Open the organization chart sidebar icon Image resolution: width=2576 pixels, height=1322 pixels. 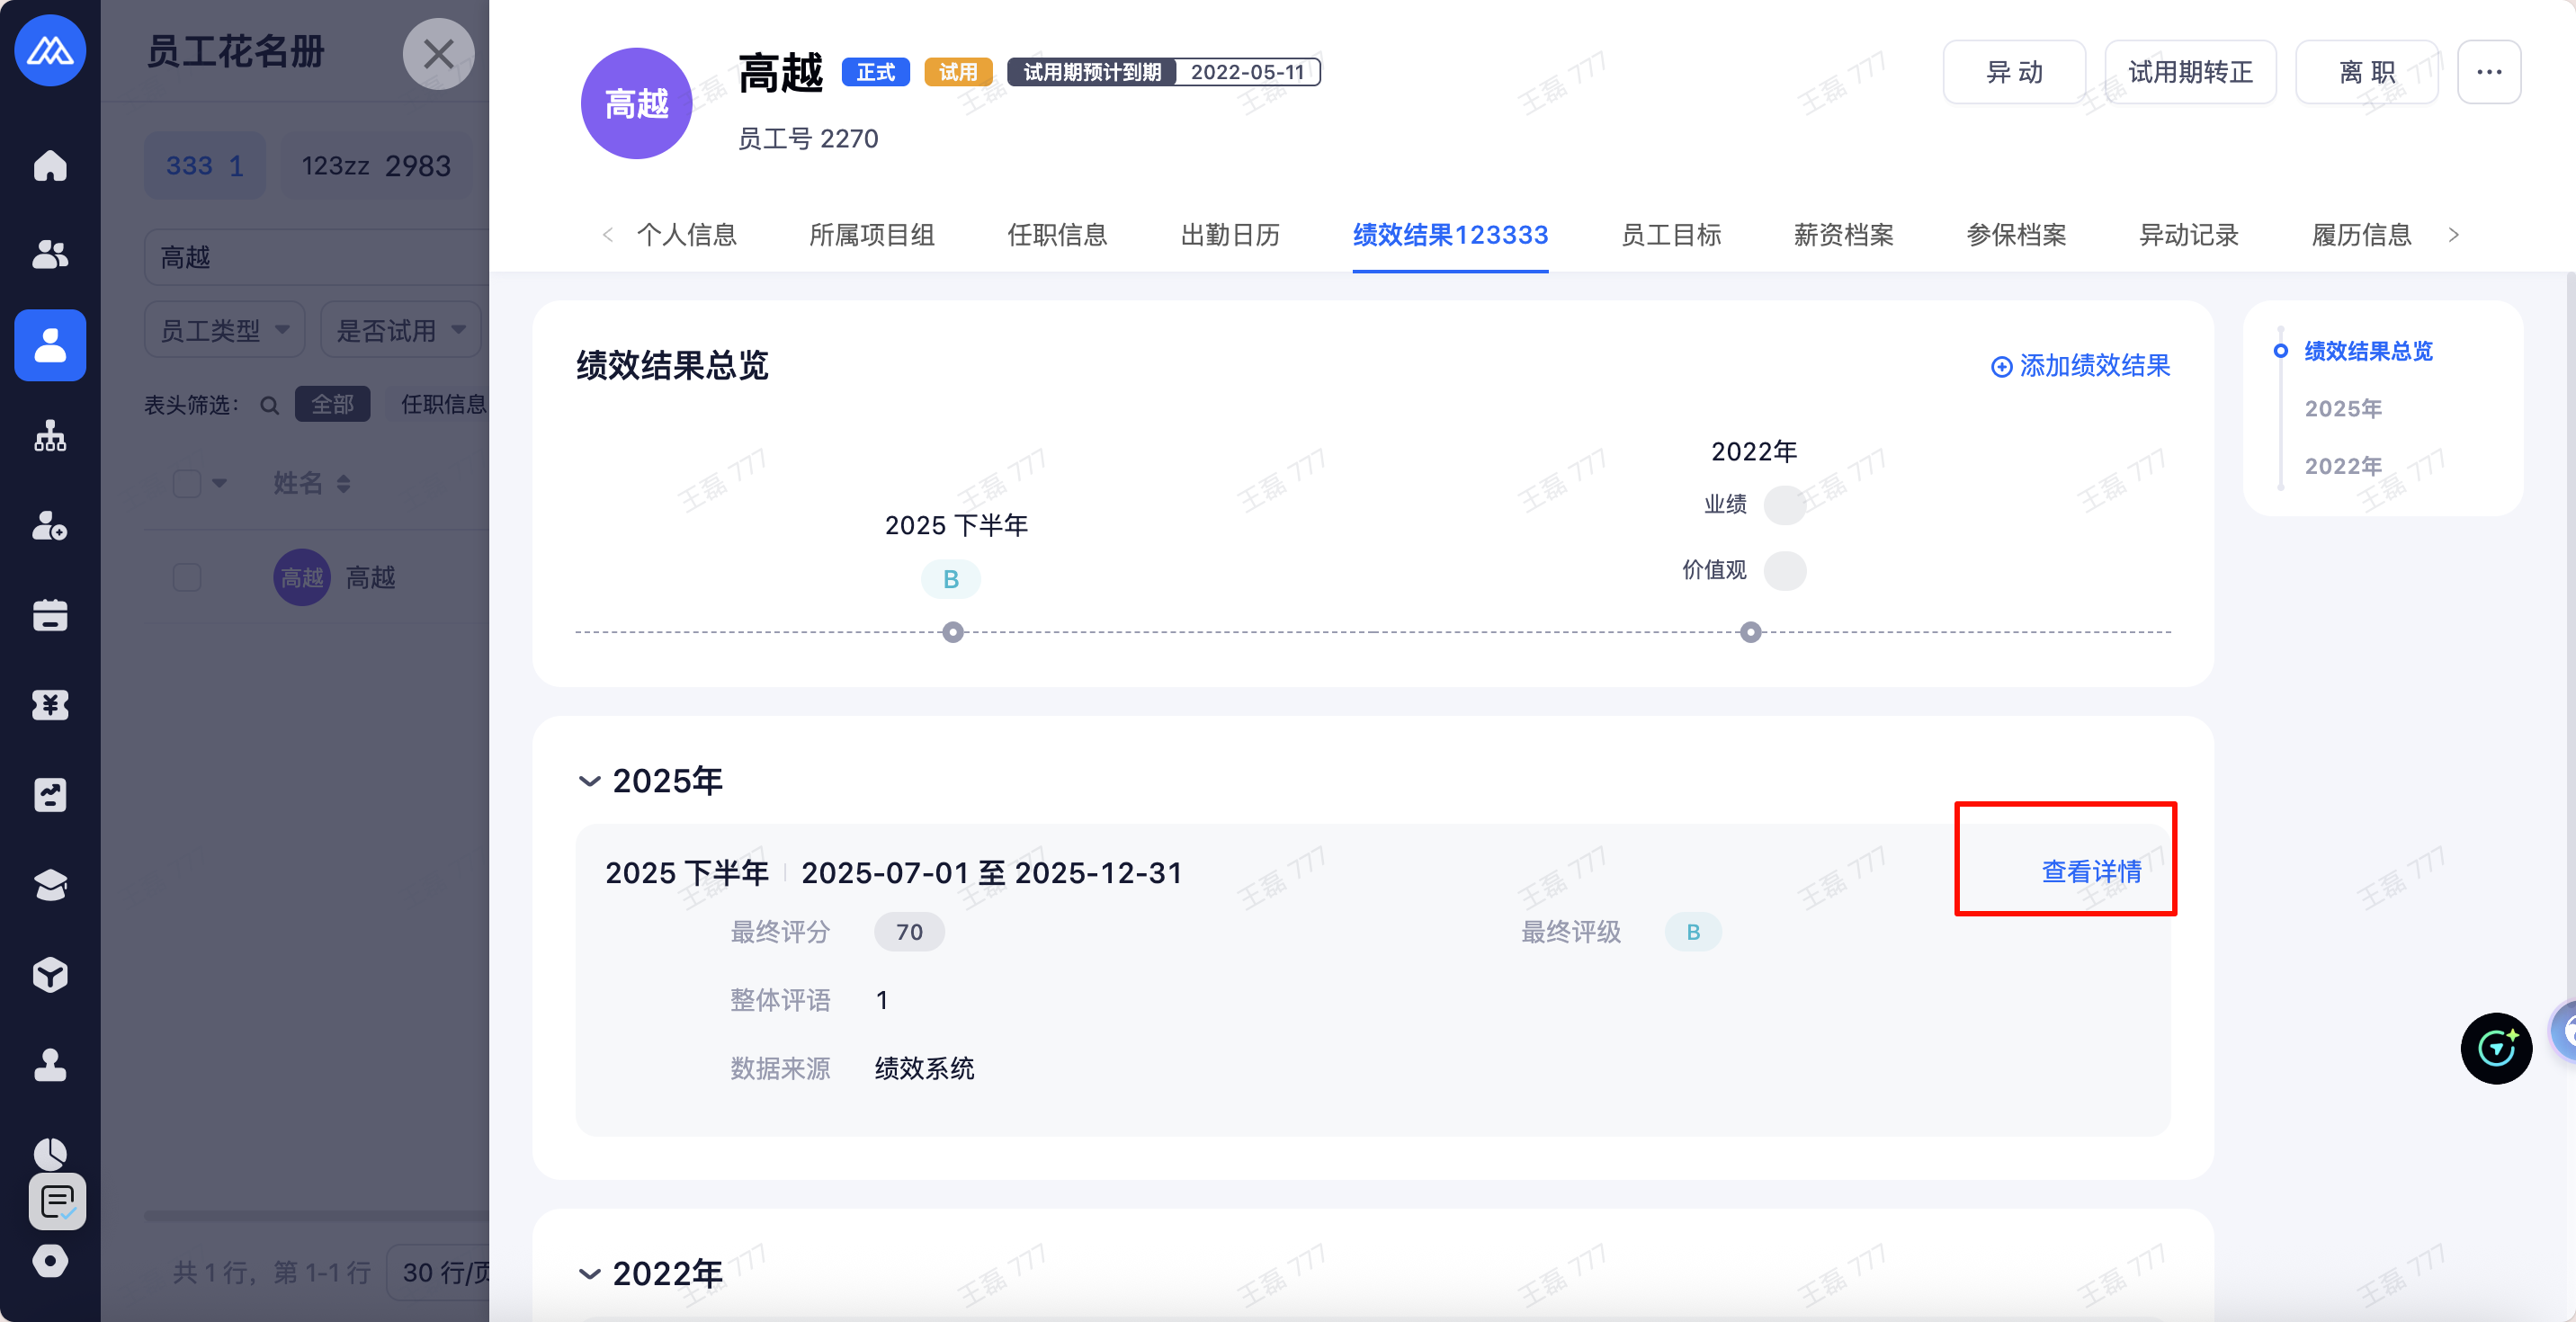(50, 436)
